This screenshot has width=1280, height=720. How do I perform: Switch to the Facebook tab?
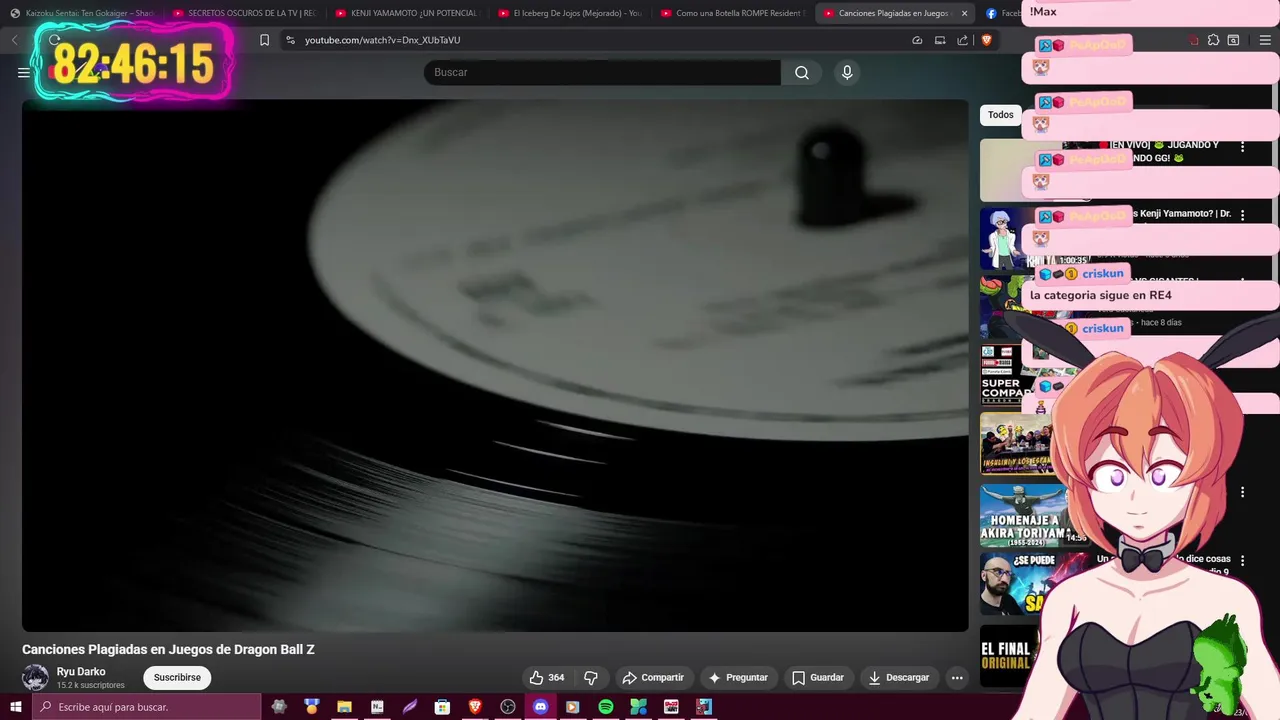coord(1000,13)
